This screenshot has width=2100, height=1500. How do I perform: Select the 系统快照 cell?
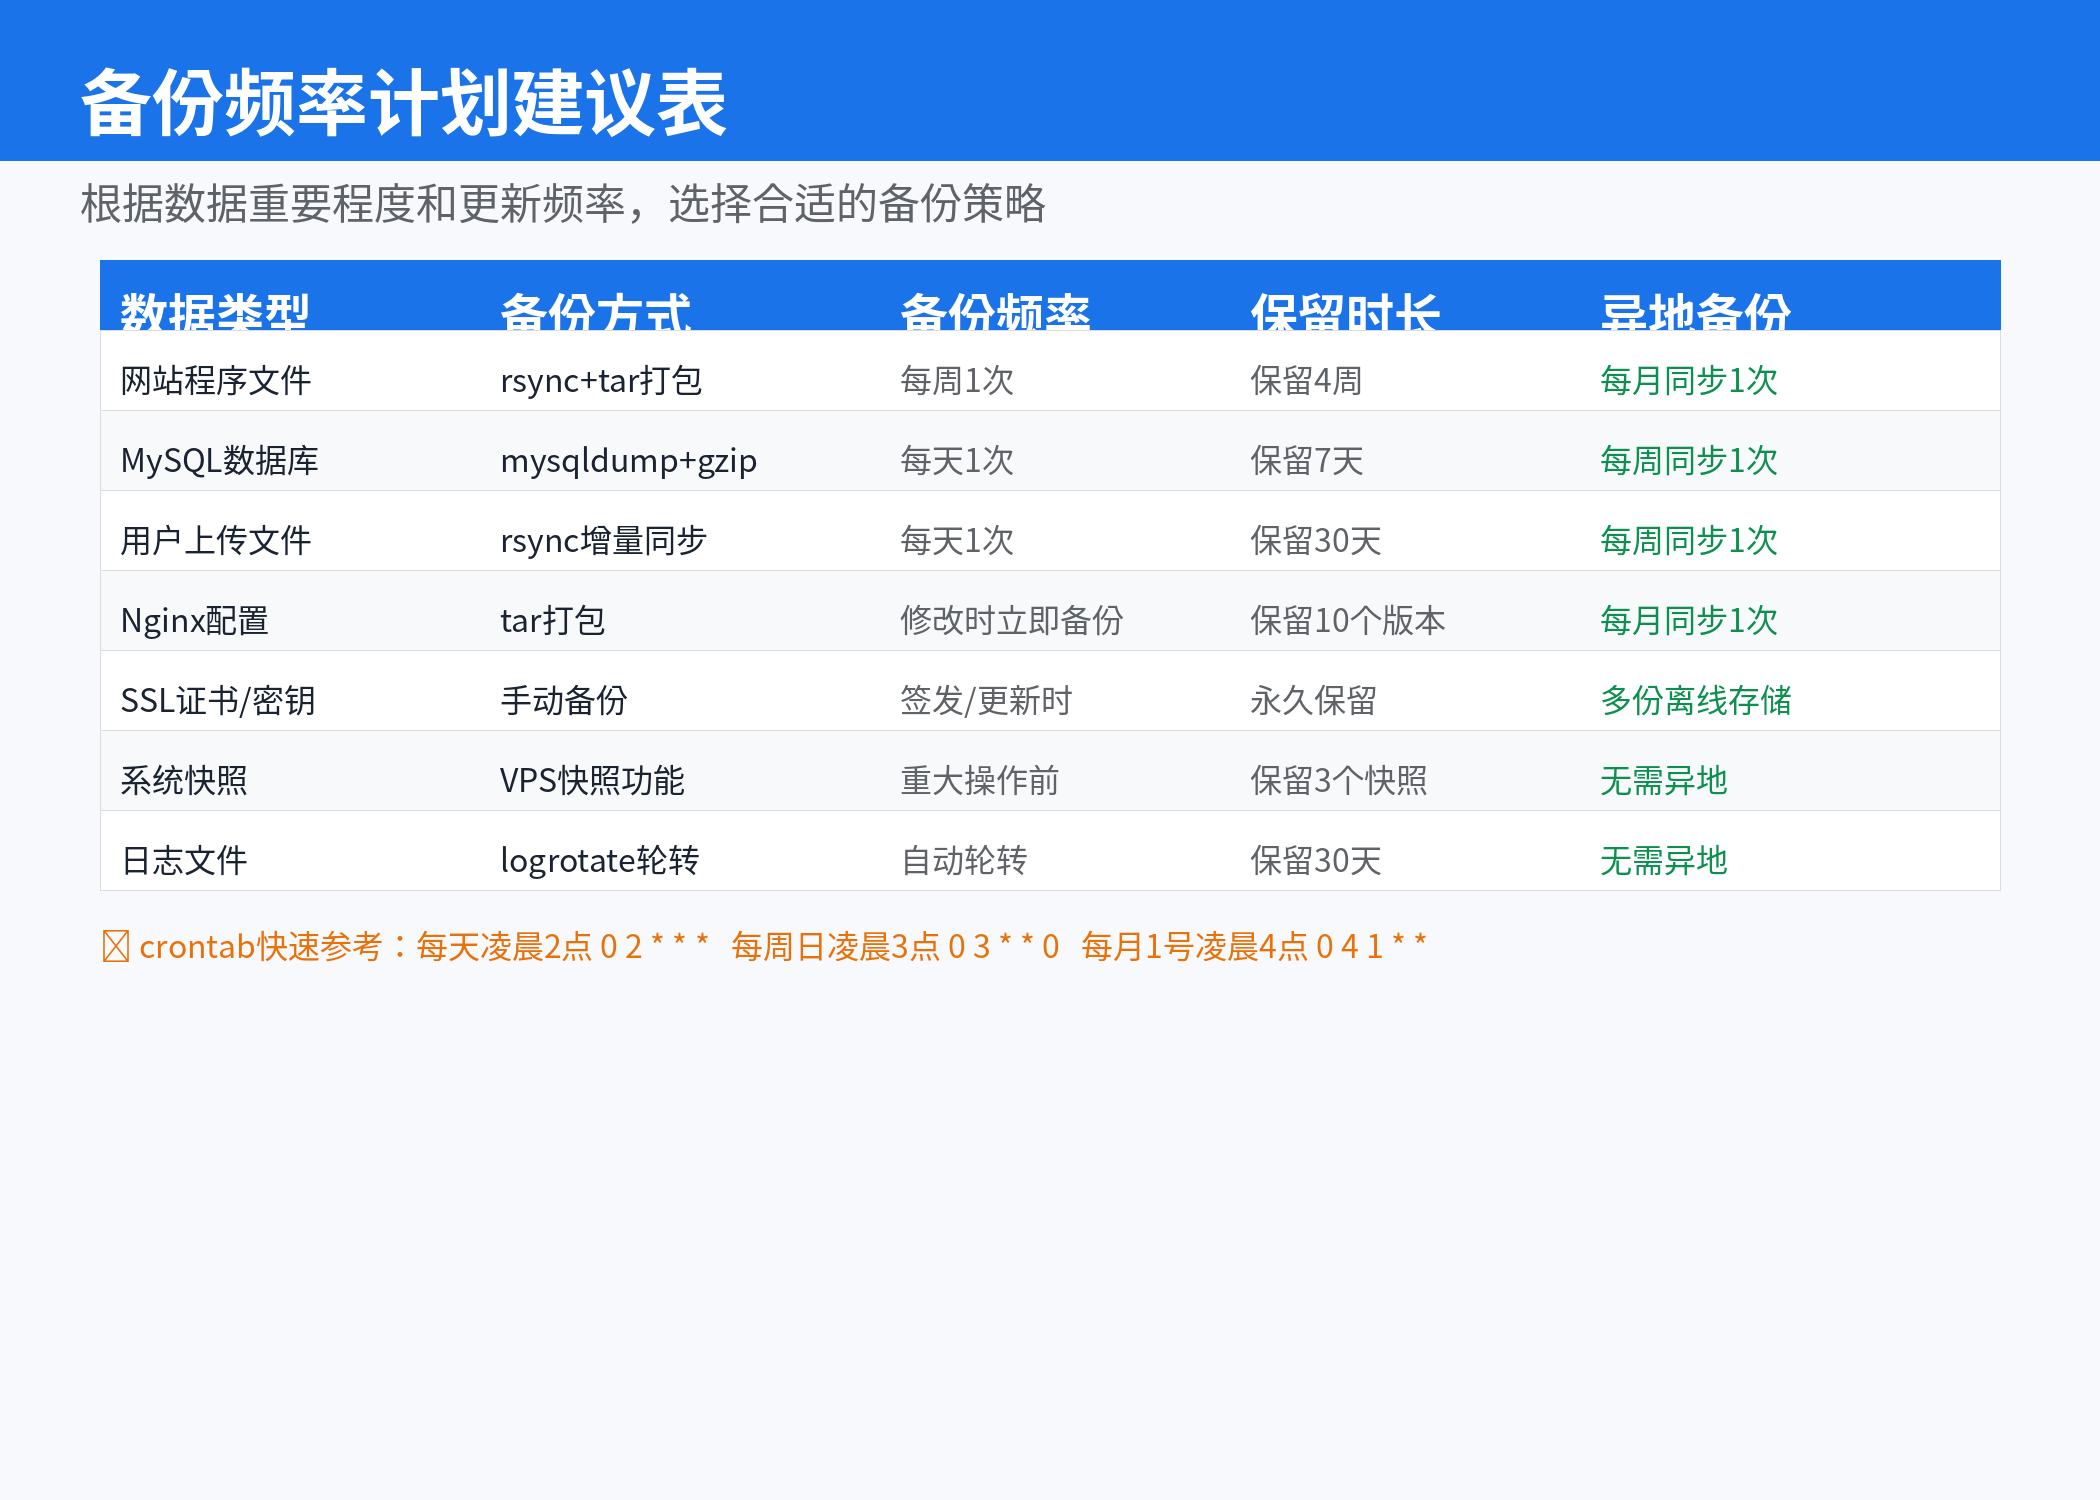(x=184, y=780)
